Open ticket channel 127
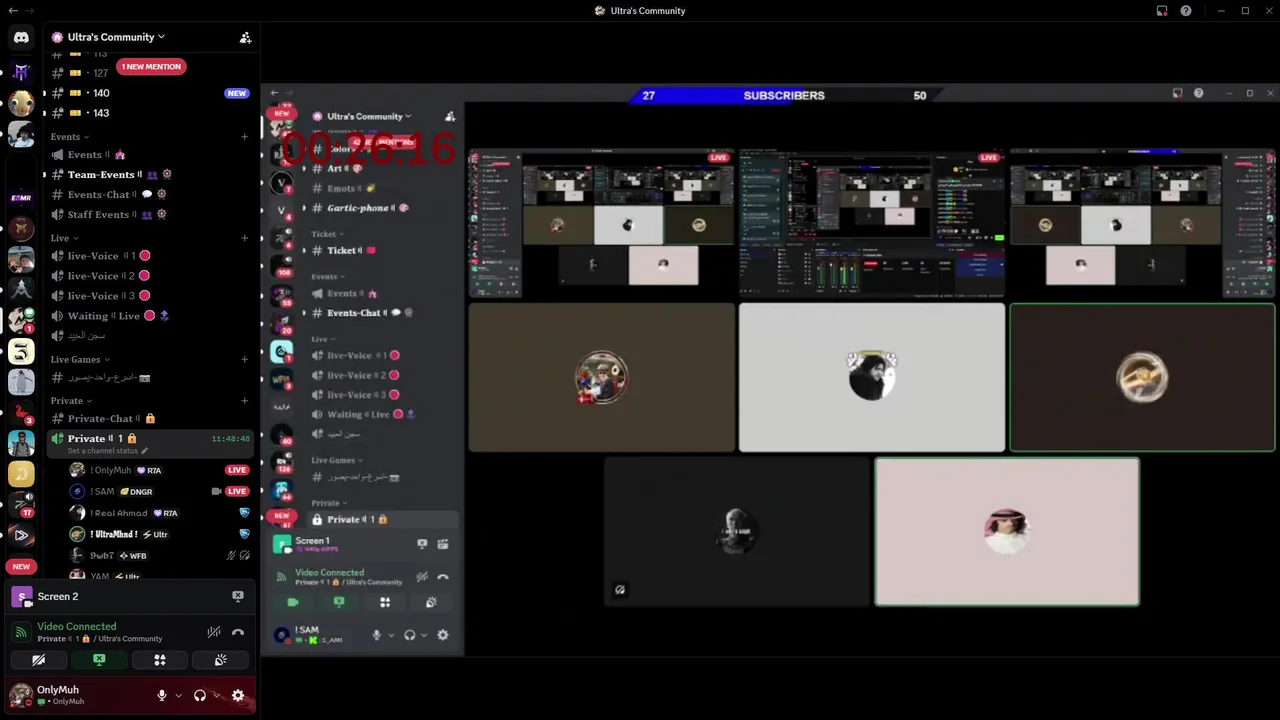Image resolution: width=1280 pixels, height=720 pixels. click(150, 73)
